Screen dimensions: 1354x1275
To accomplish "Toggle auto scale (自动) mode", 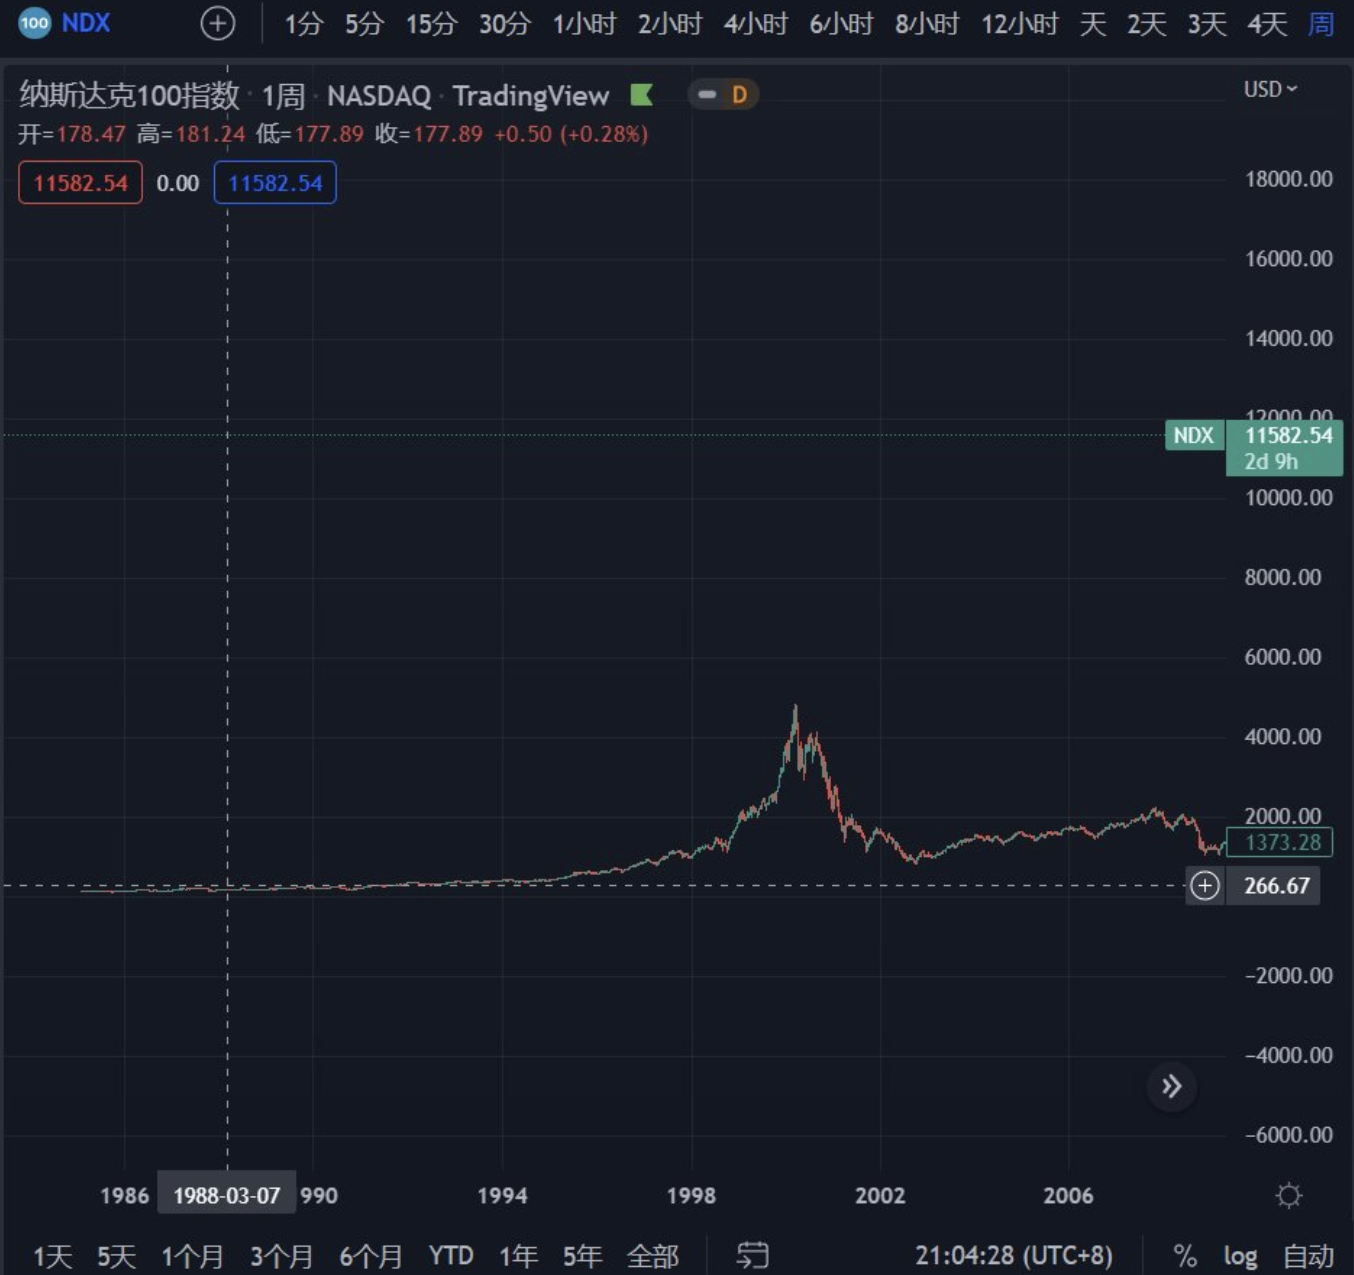I will pos(1308,1256).
